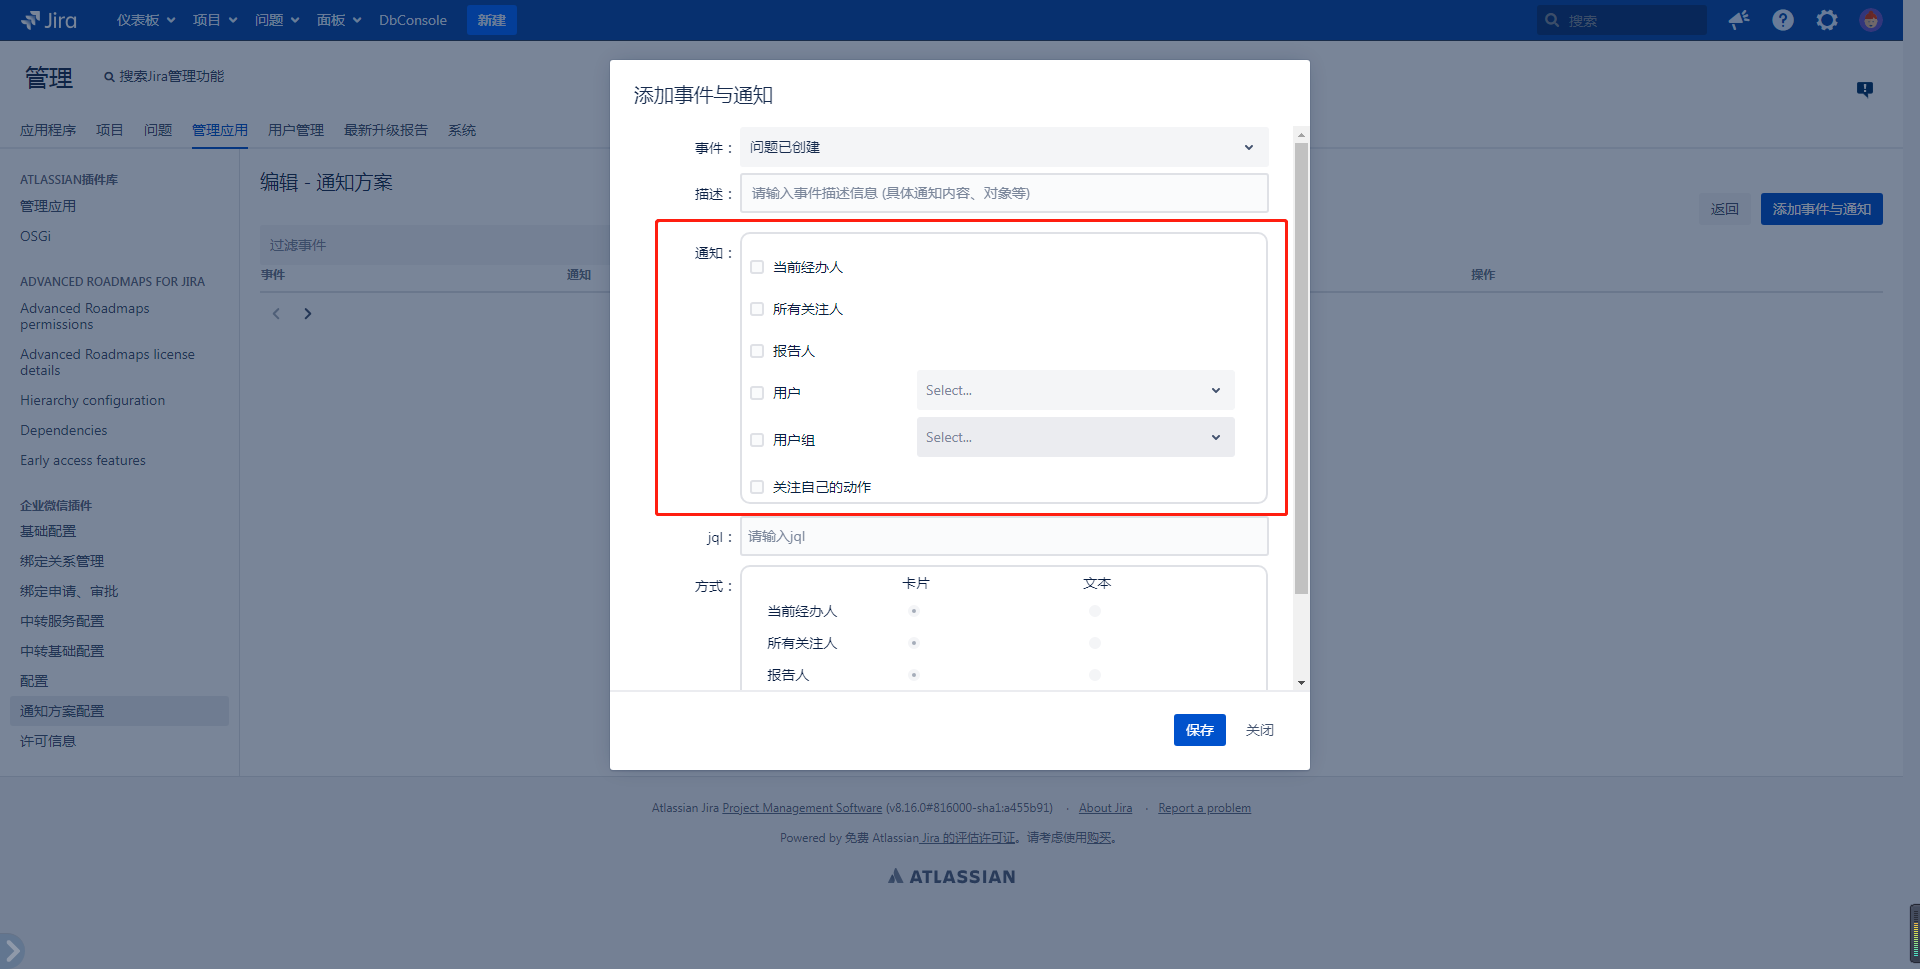Click the 关闭 link in dialog

click(1259, 730)
